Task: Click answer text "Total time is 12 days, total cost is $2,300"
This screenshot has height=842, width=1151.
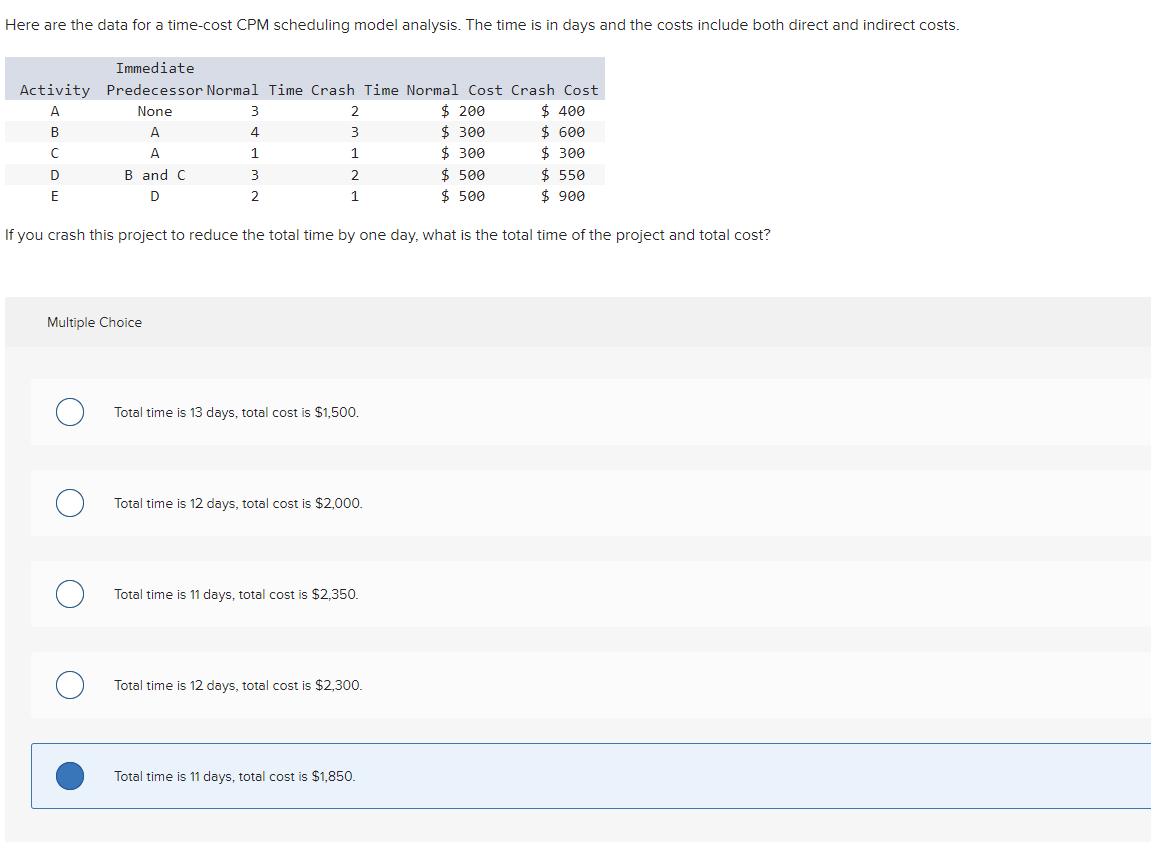Action: [x=236, y=685]
